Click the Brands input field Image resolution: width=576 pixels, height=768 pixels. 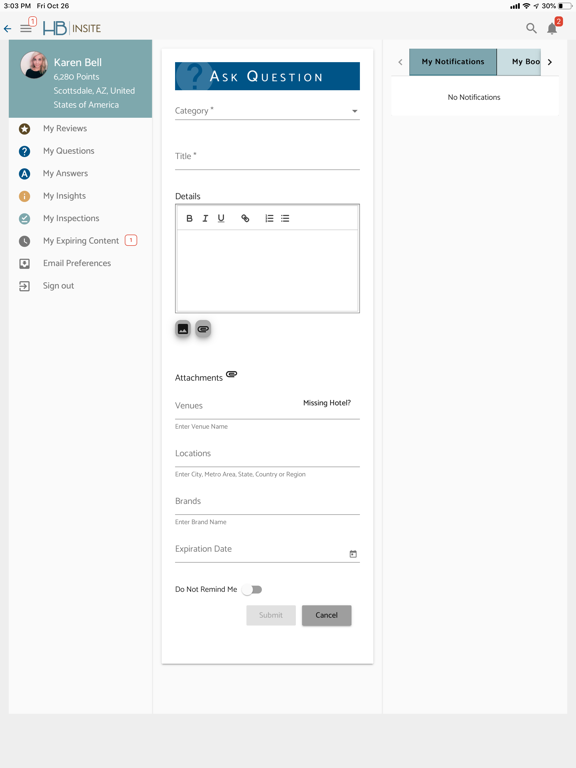pyautogui.click(x=267, y=502)
